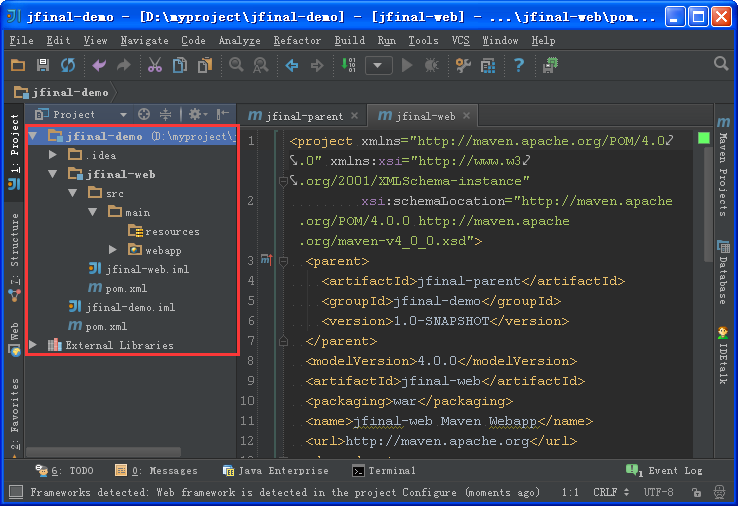
Task: Click the Debug bug icon
Action: [x=431, y=65]
